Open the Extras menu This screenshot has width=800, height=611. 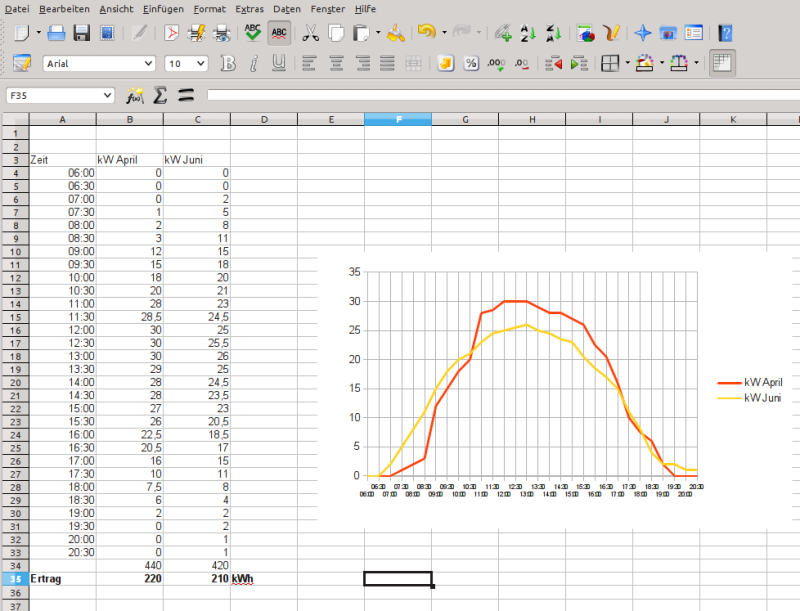[251, 8]
